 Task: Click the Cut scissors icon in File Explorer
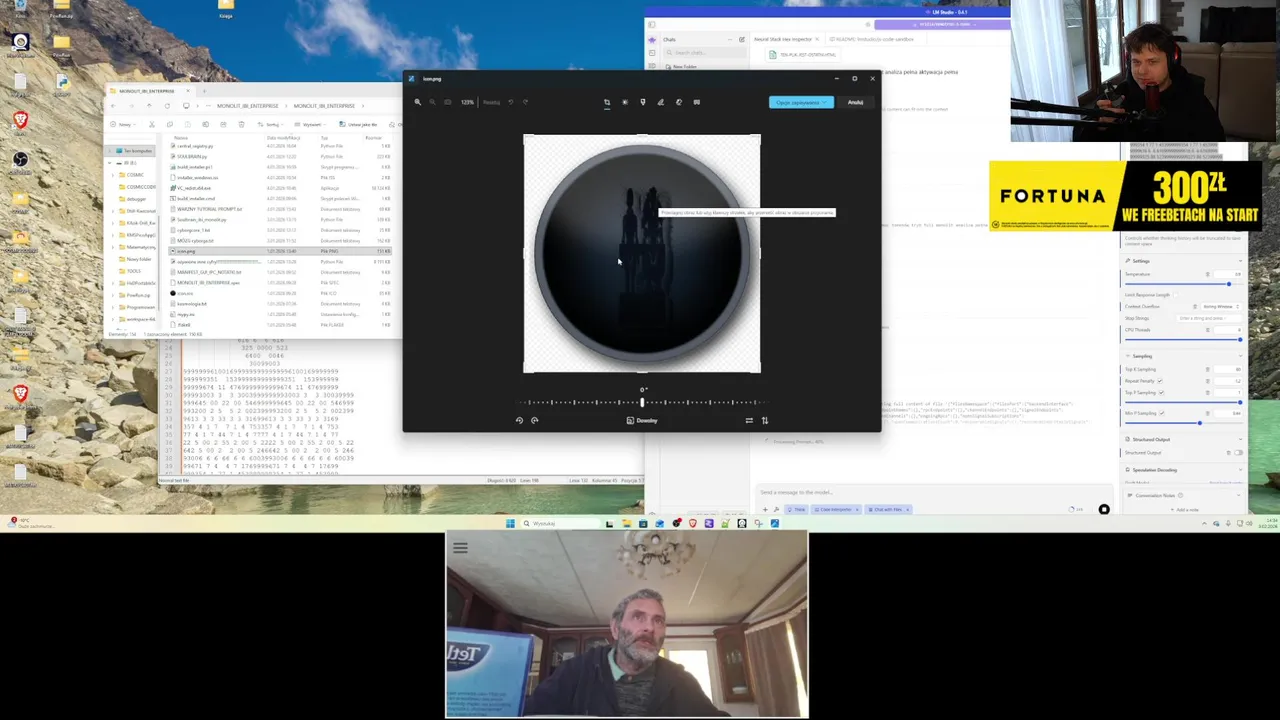click(152, 124)
